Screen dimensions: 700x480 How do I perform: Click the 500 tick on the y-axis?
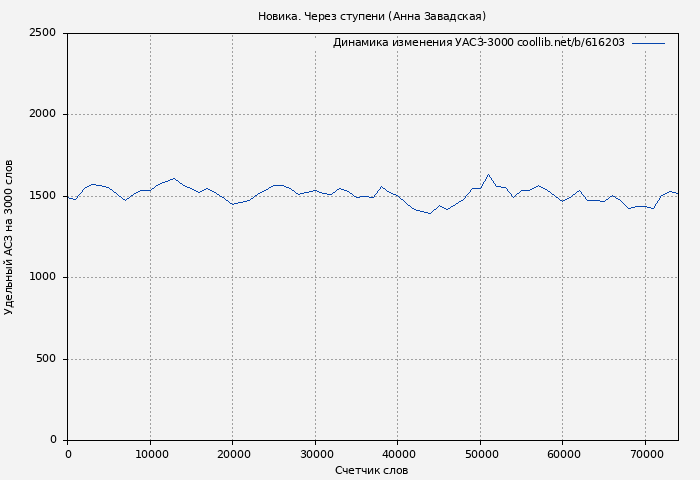[x=46, y=359]
